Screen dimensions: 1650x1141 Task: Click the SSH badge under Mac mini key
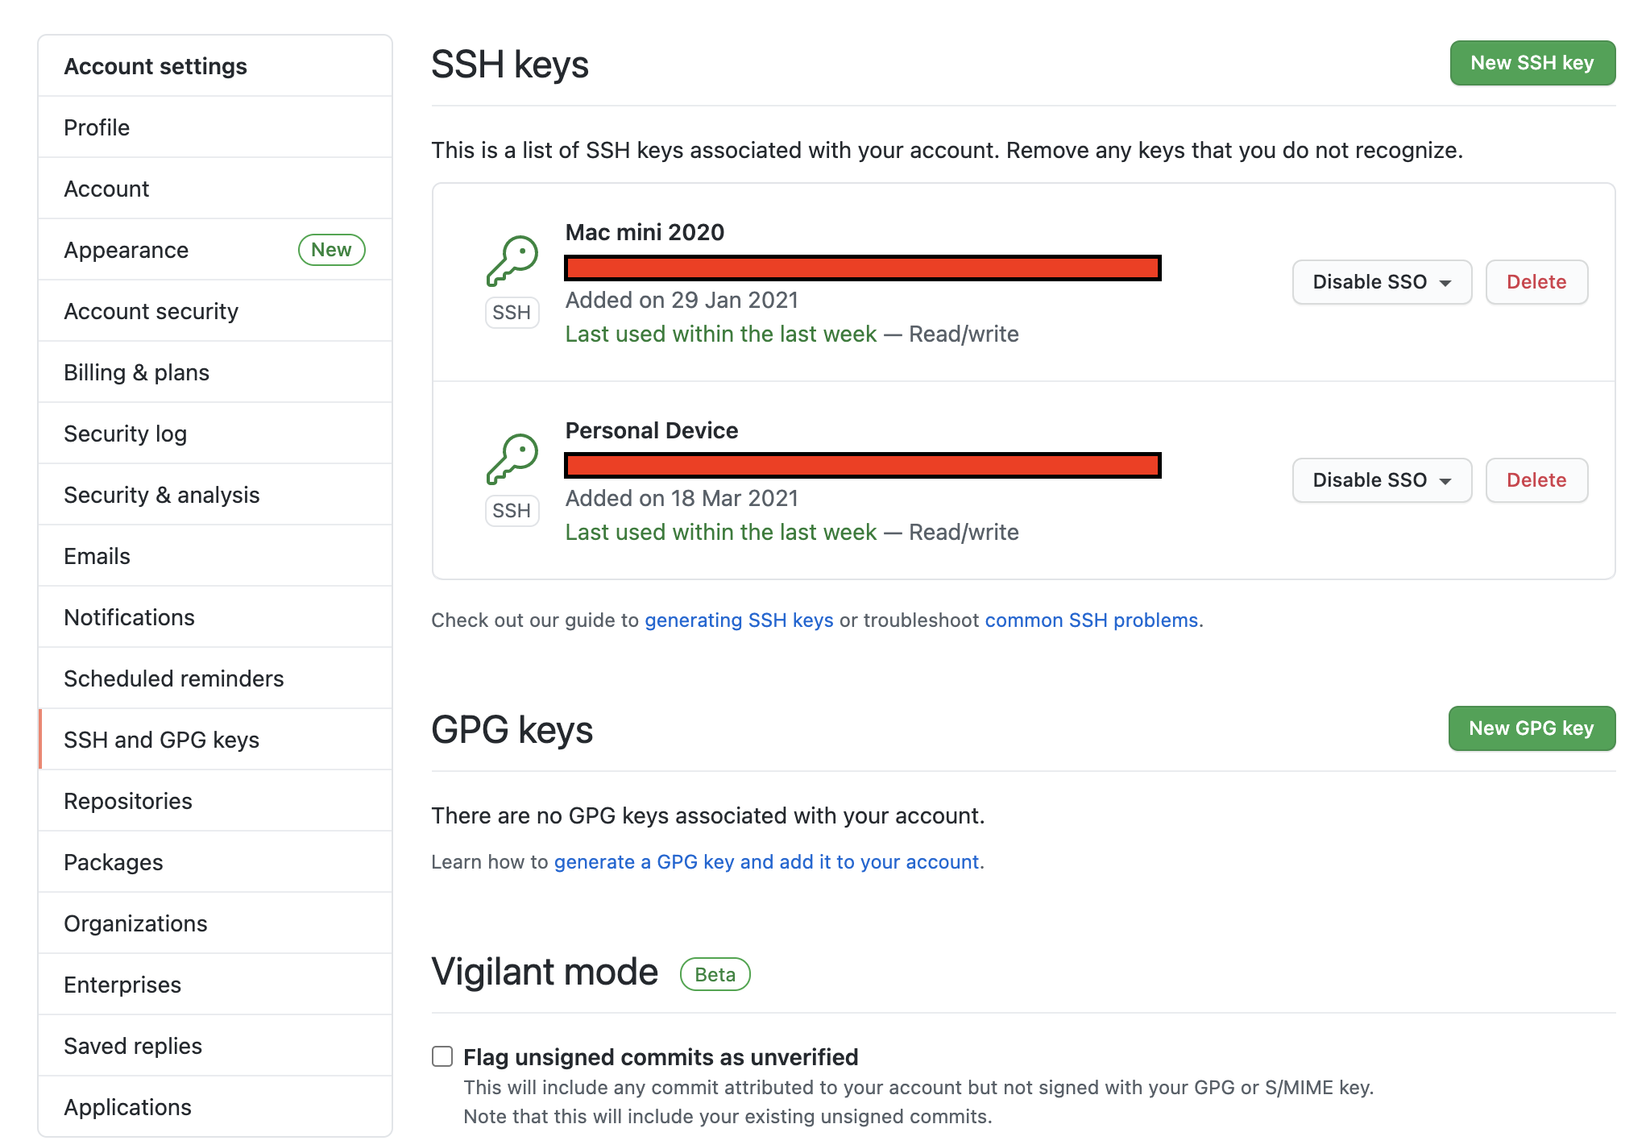pos(511,313)
